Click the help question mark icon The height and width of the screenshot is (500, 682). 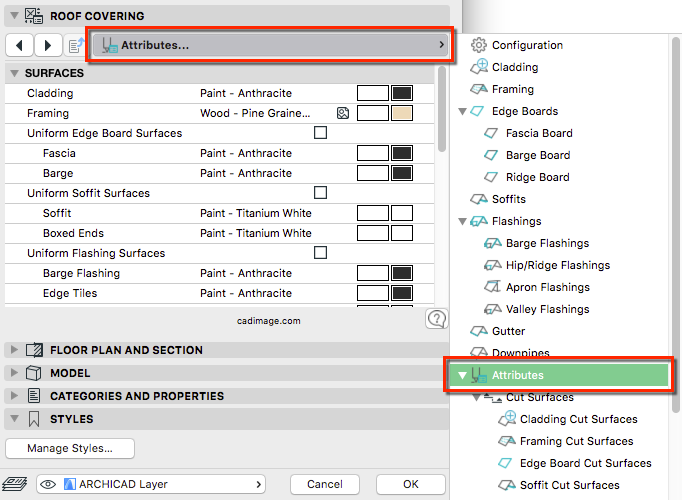click(x=436, y=319)
